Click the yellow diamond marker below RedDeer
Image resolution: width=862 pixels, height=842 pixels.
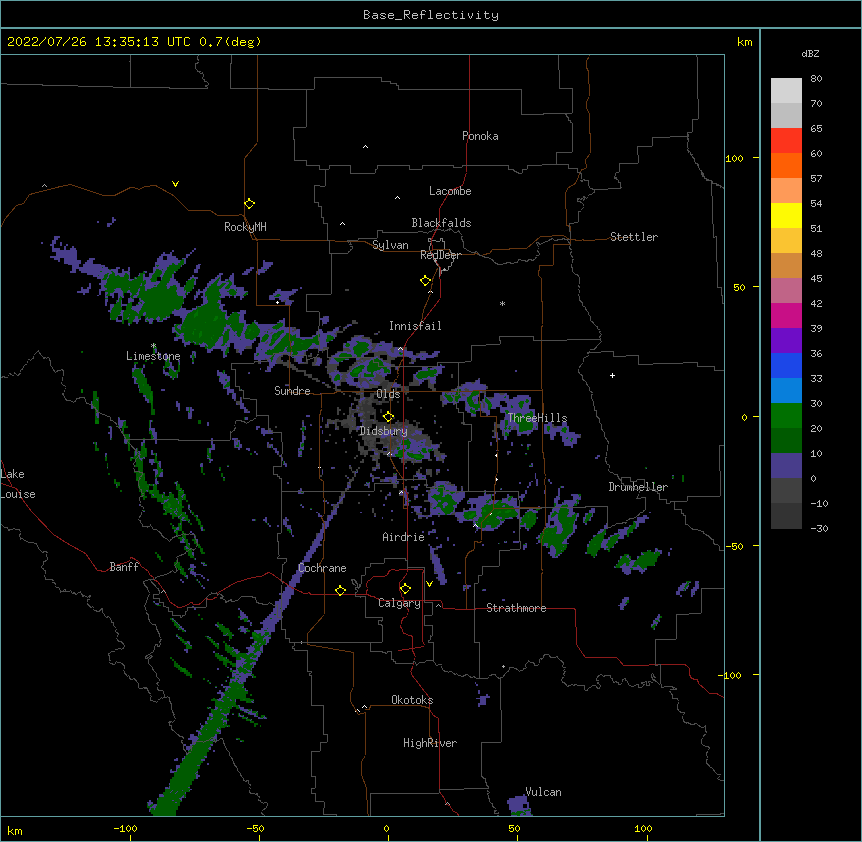click(x=426, y=281)
